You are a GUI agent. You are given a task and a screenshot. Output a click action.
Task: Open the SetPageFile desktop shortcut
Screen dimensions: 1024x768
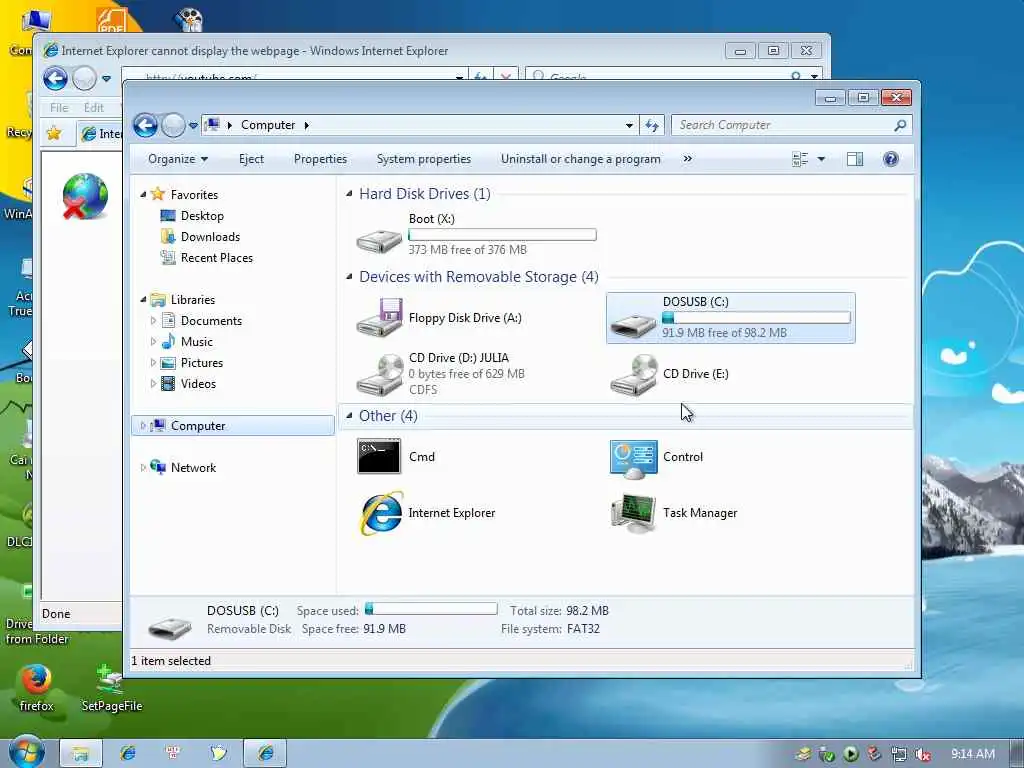111,687
